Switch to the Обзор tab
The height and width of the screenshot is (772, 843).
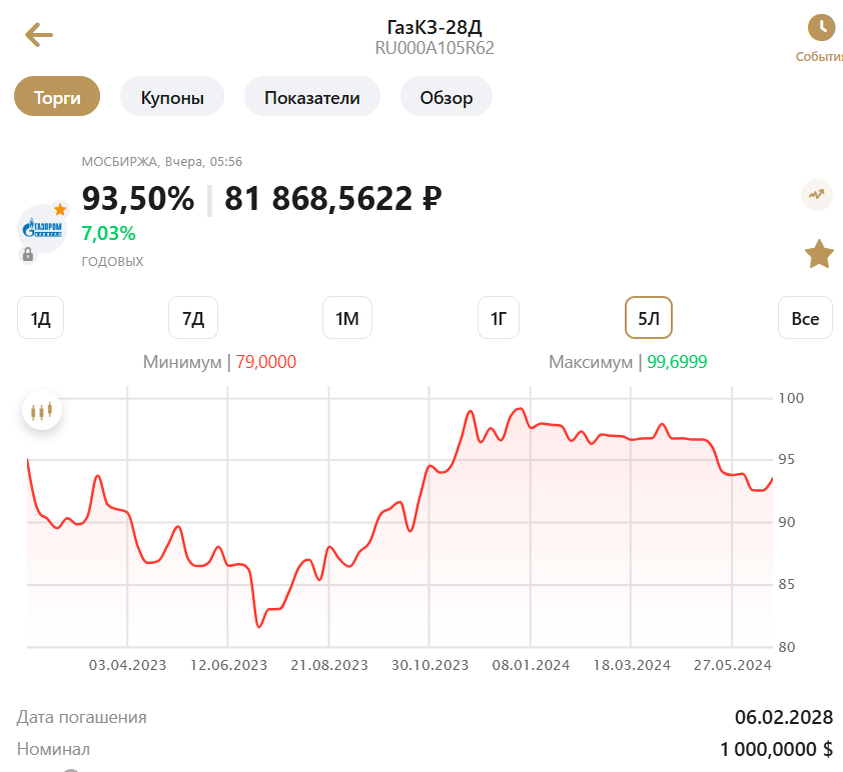click(446, 97)
